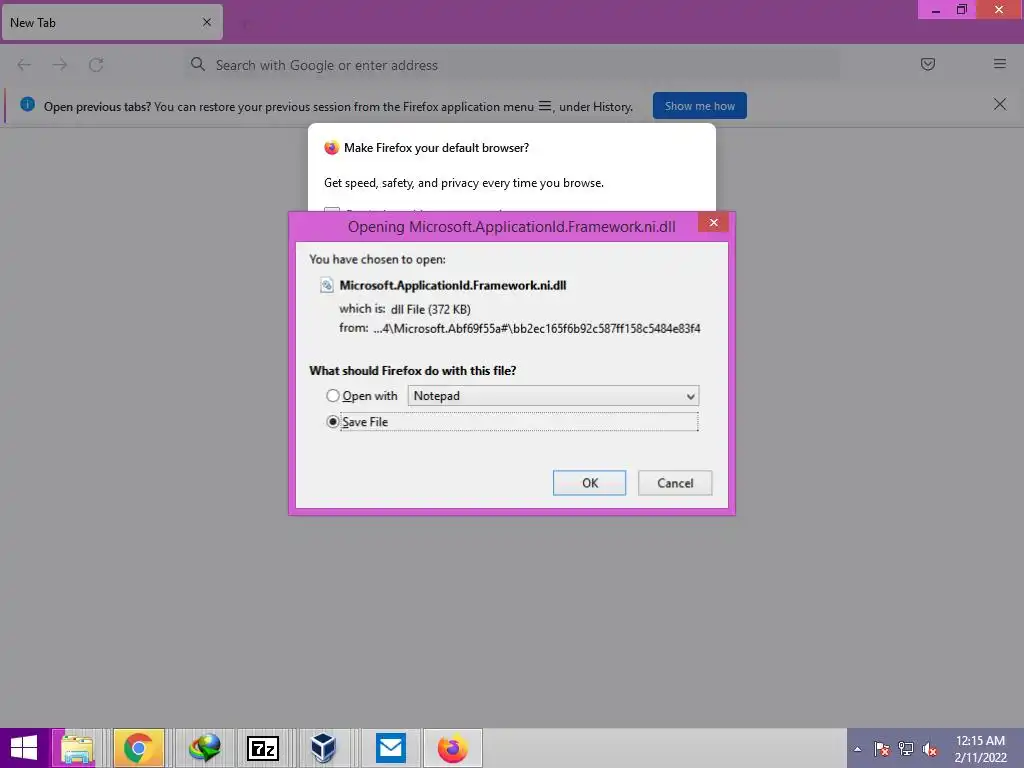Launch Google Chrome from the taskbar
Image resolution: width=1024 pixels, height=768 pixels.
click(x=138, y=748)
